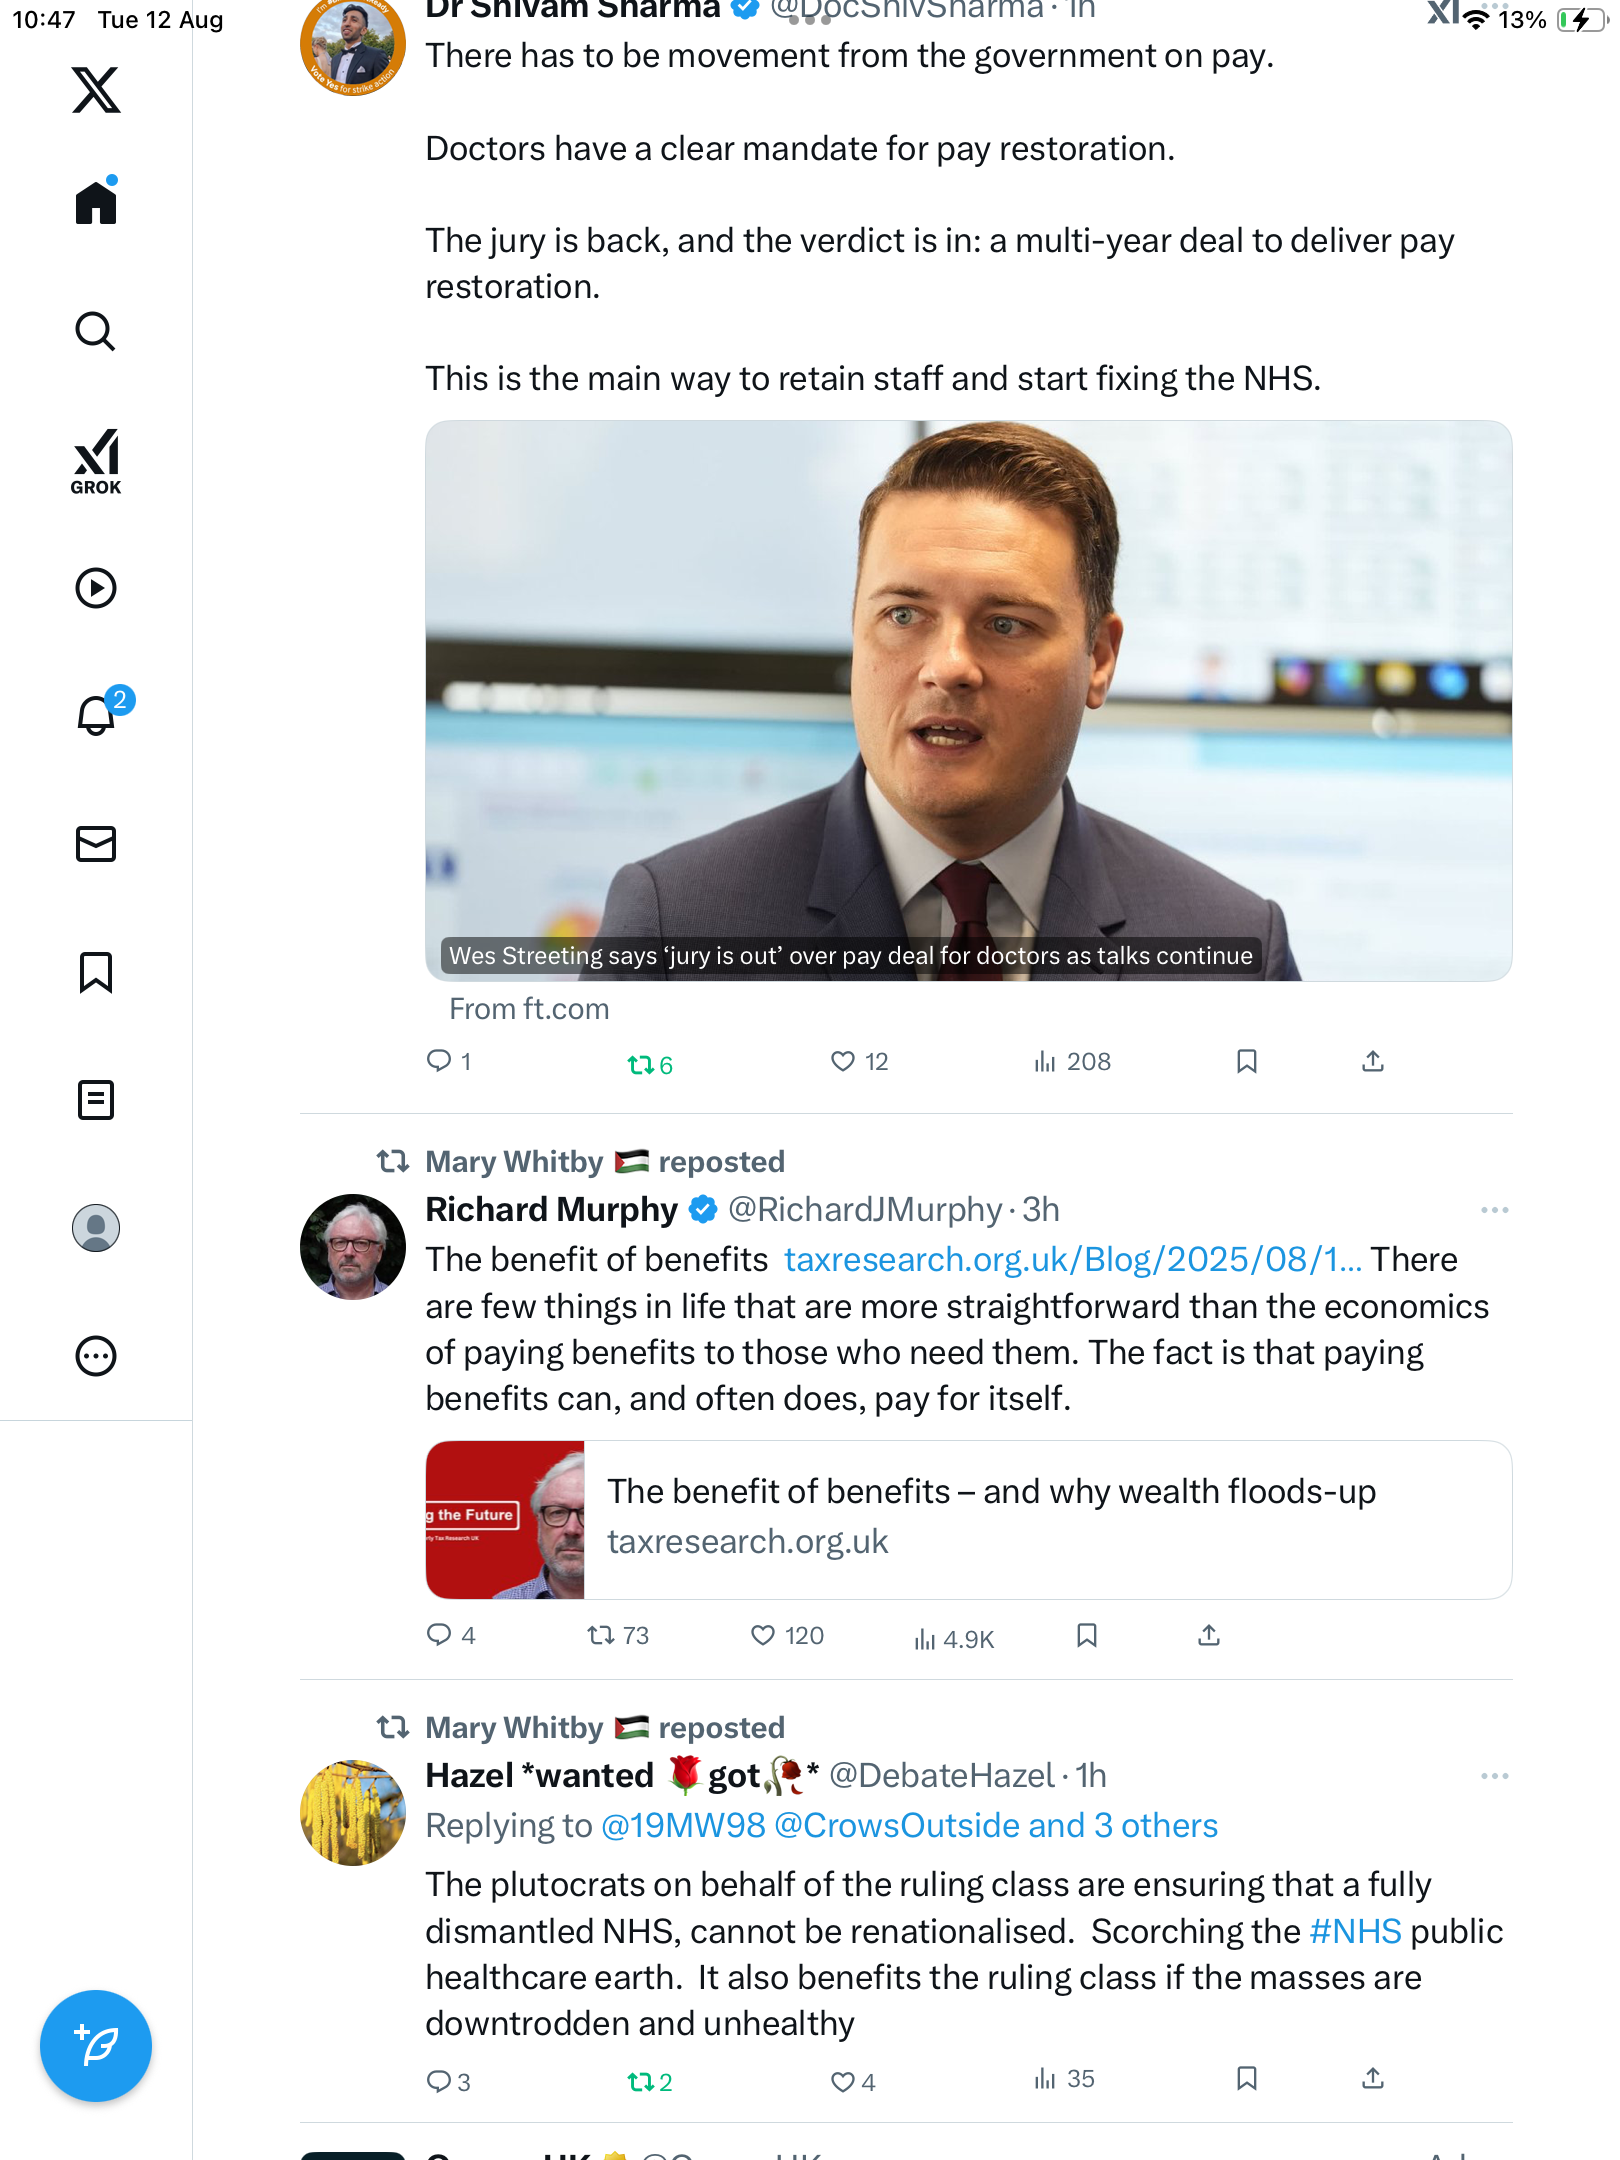Screen dimensions: 1620x2160
Task: Bookmark the Wes Streeting pay post
Action: [x=1246, y=1061]
